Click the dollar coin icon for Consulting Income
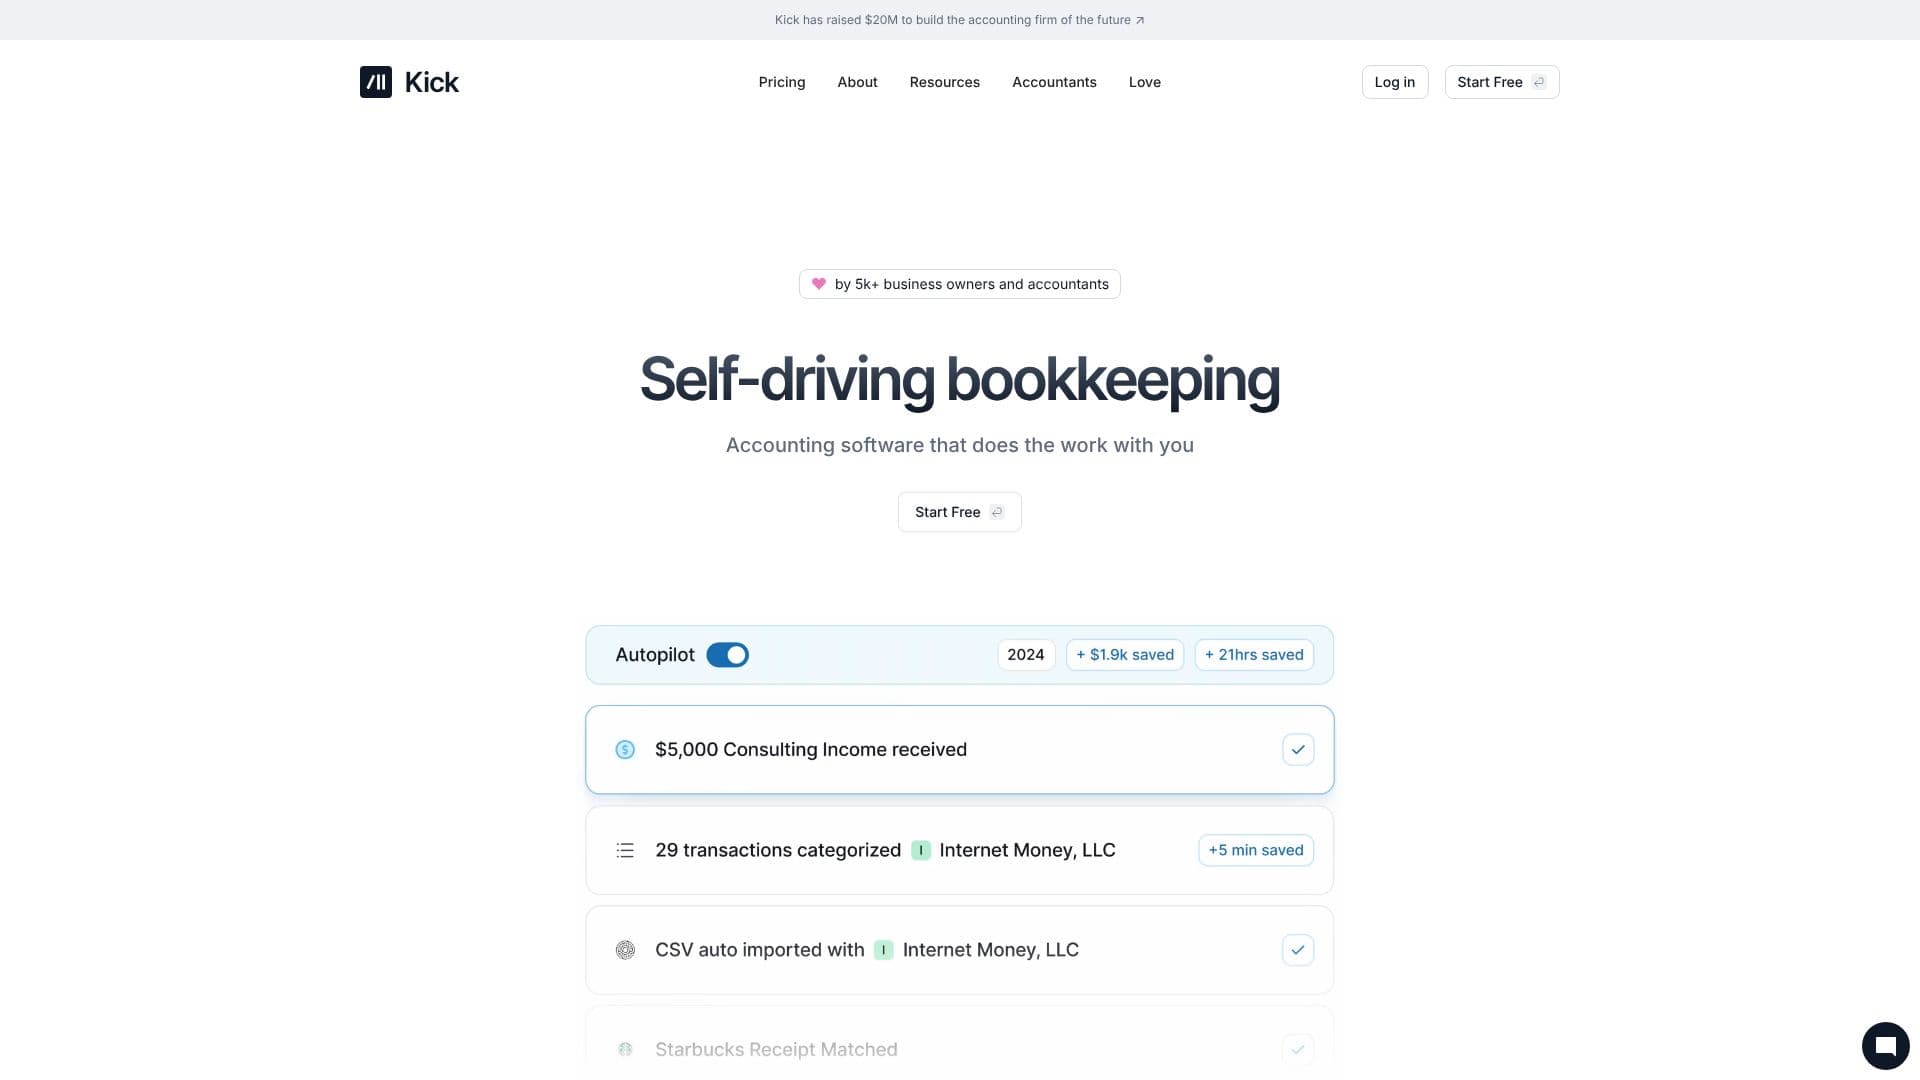Screen dimensions: 1920x1080 (625, 750)
